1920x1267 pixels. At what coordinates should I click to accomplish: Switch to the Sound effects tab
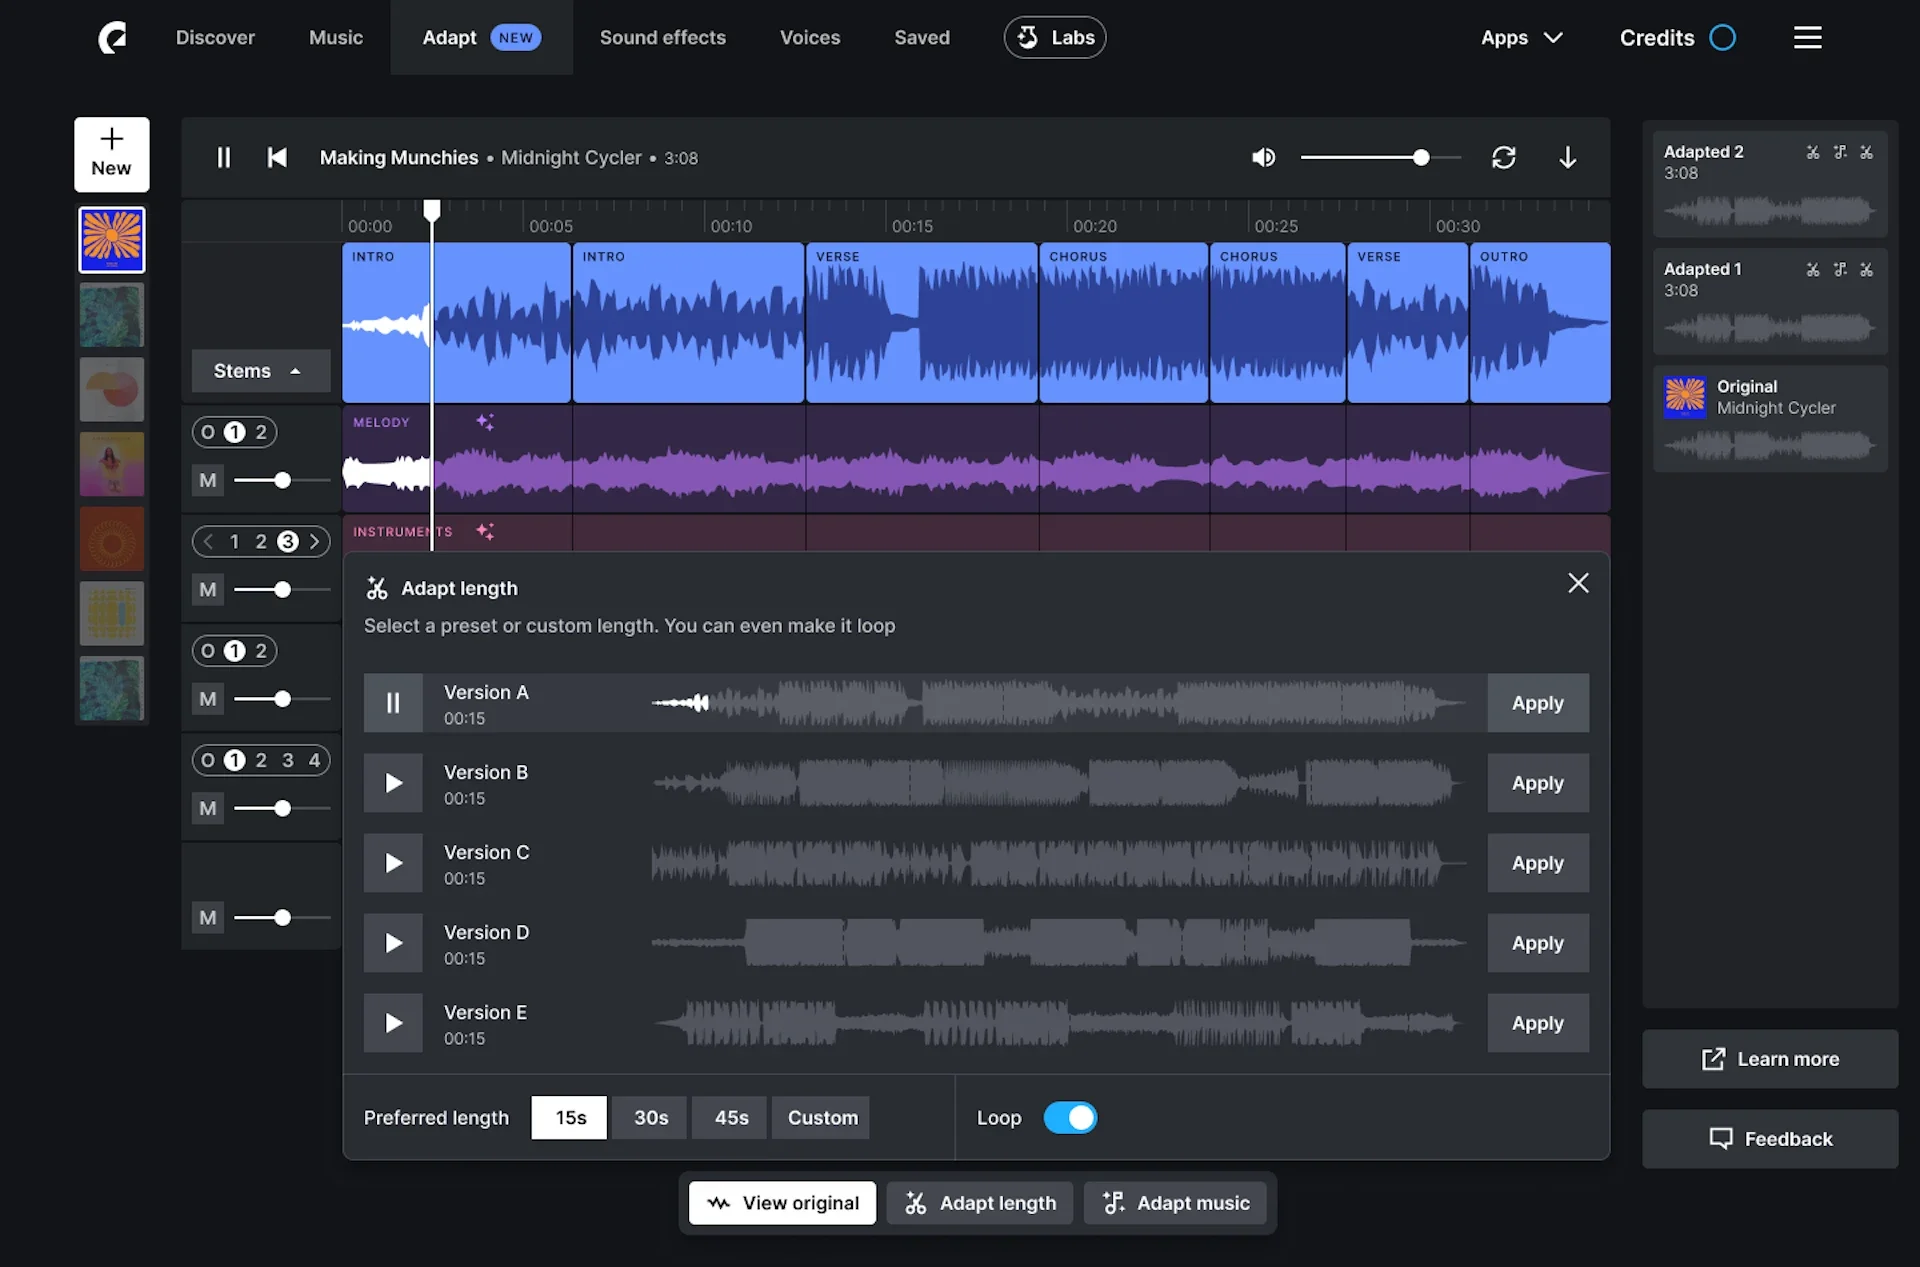[662, 37]
